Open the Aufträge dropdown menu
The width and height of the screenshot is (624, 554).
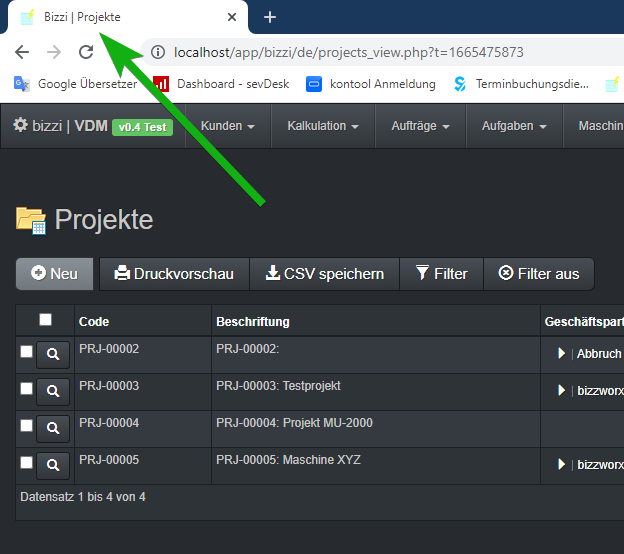[x=421, y=126]
